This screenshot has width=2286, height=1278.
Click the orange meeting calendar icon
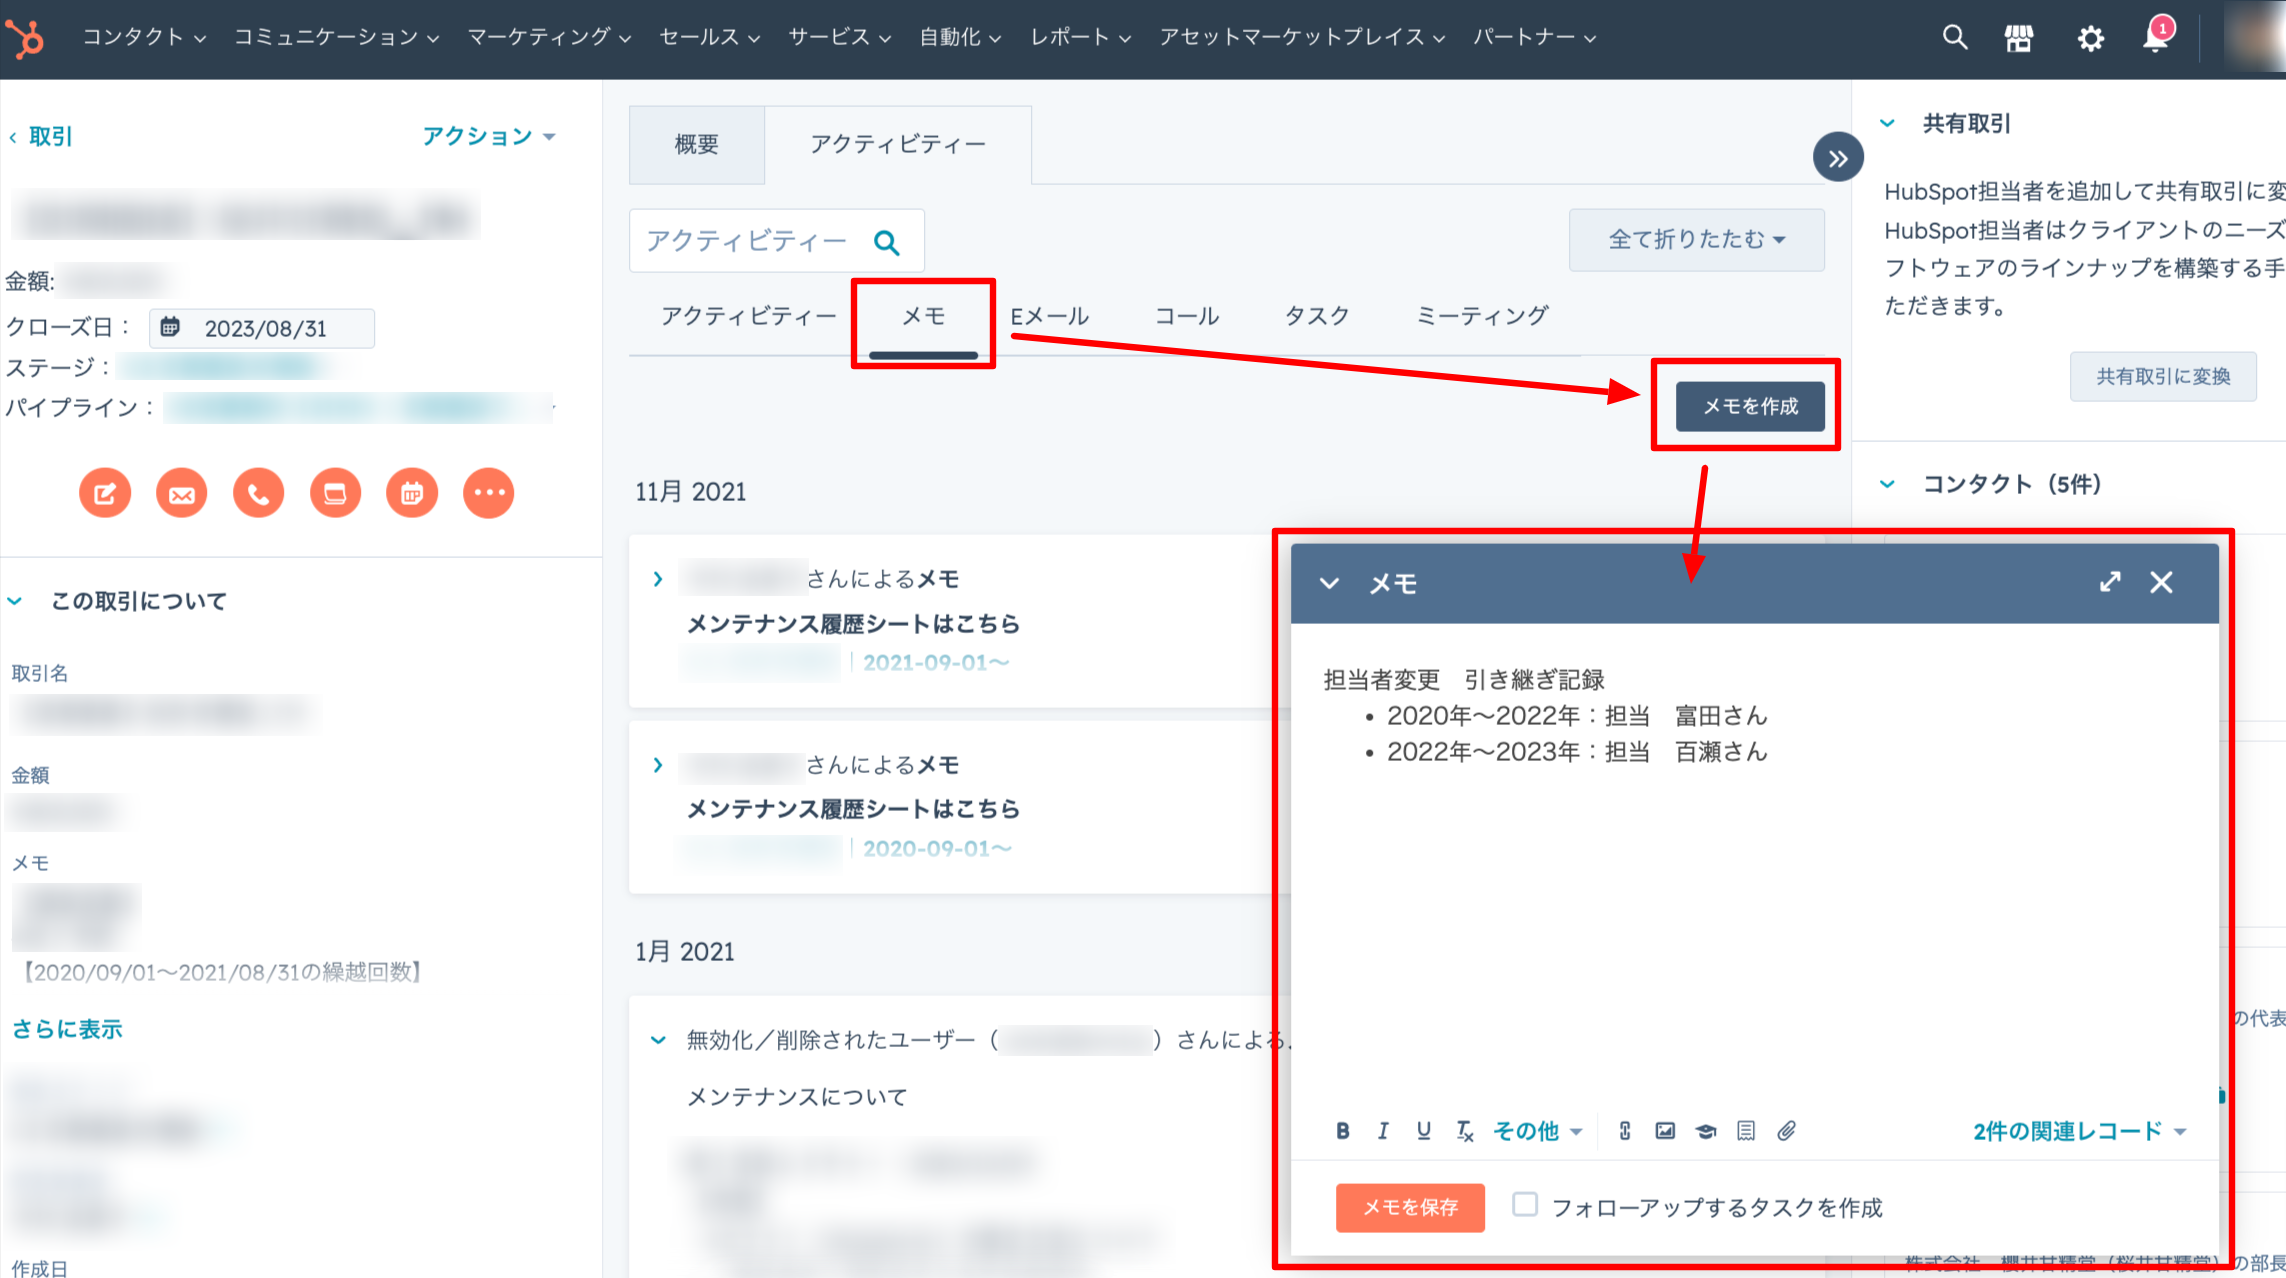click(412, 493)
